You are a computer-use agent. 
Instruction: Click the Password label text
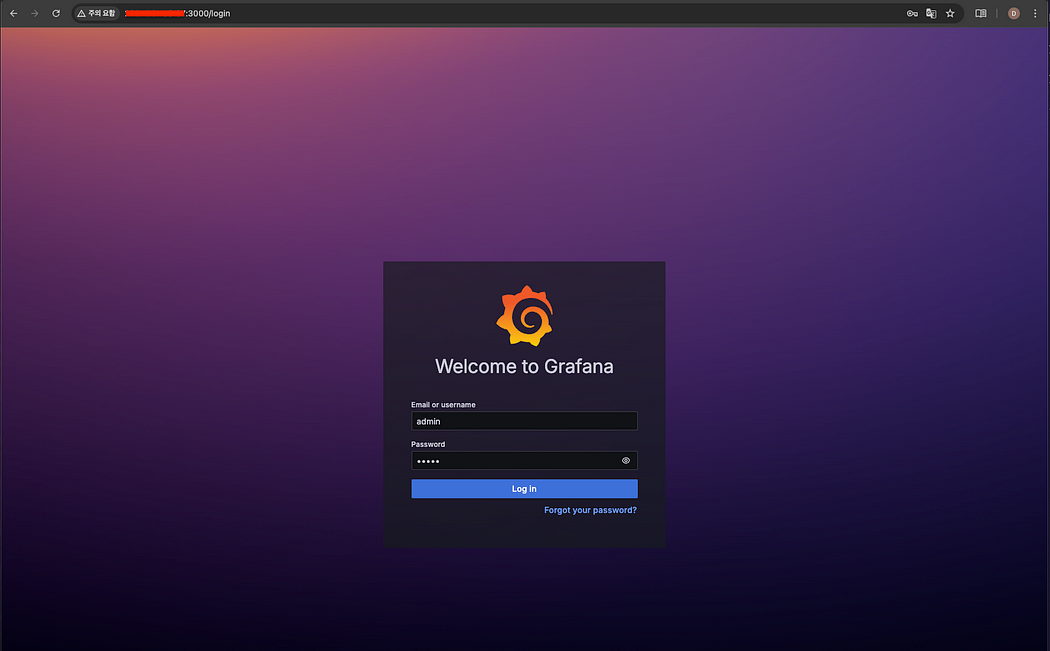click(428, 444)
